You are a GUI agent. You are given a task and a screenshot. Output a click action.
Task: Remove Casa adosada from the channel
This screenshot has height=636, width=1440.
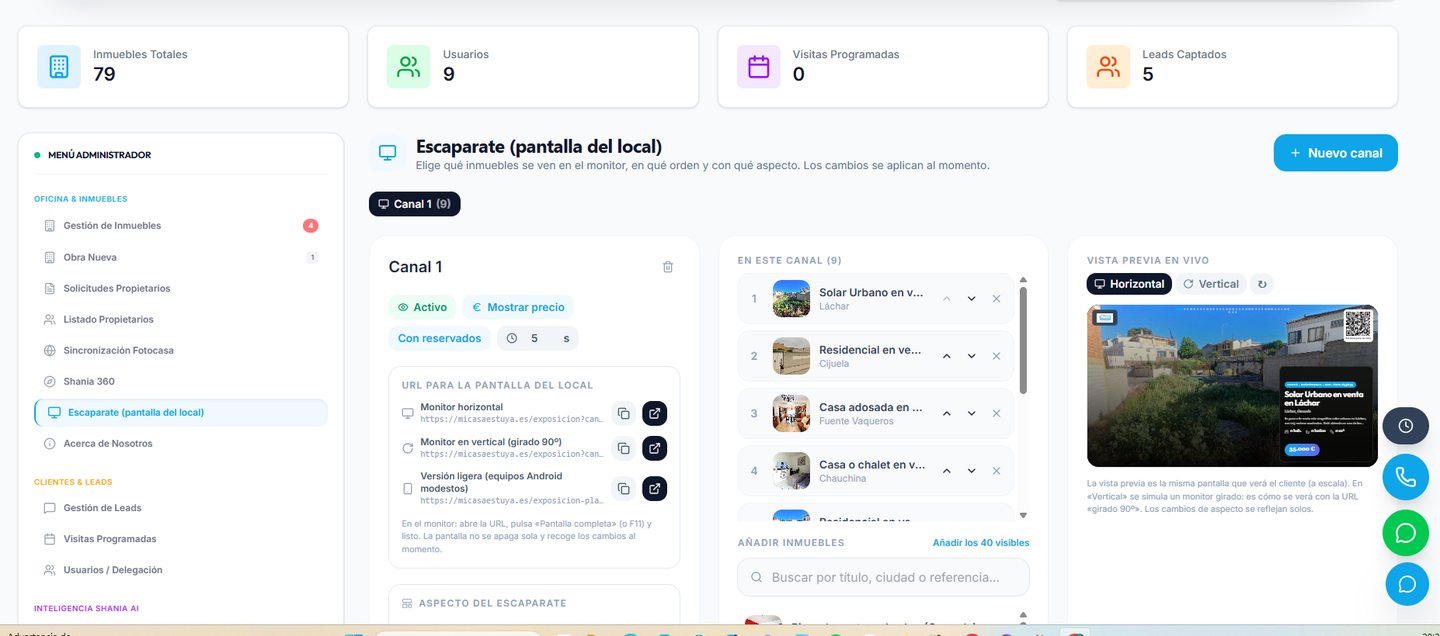[996, 413]
